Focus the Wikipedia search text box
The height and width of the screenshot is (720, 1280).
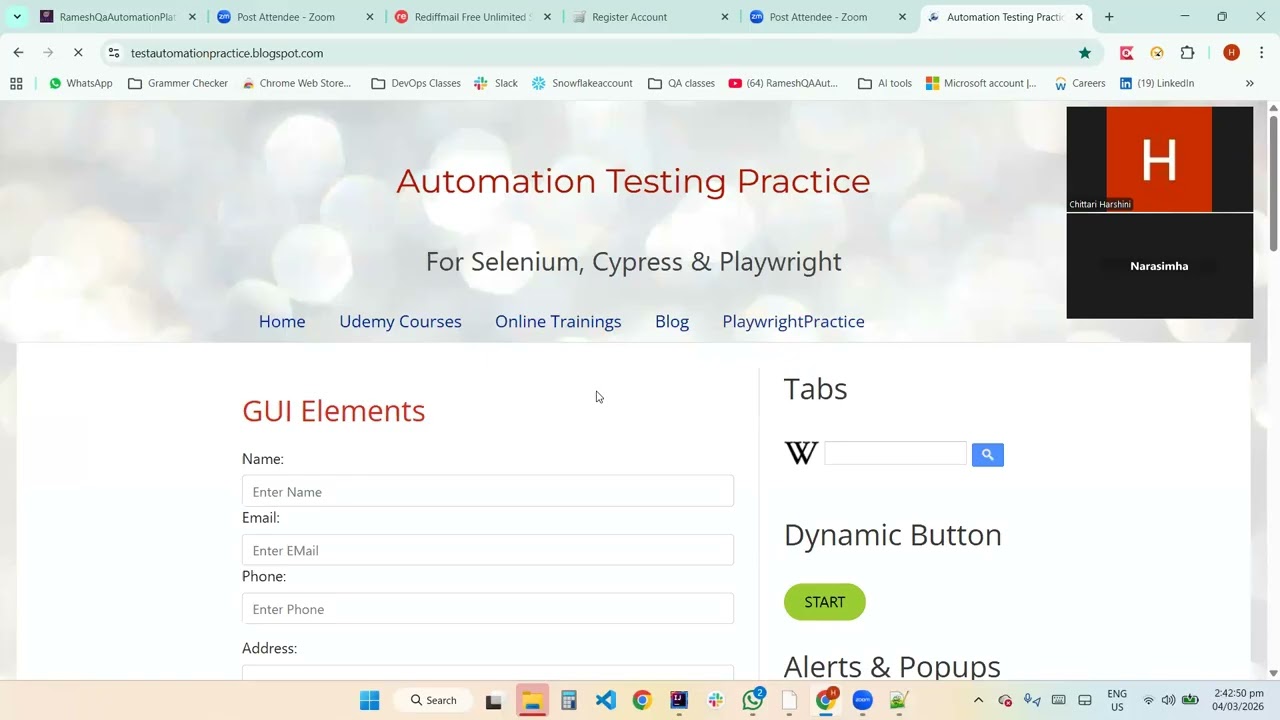[x=896, y=453]
